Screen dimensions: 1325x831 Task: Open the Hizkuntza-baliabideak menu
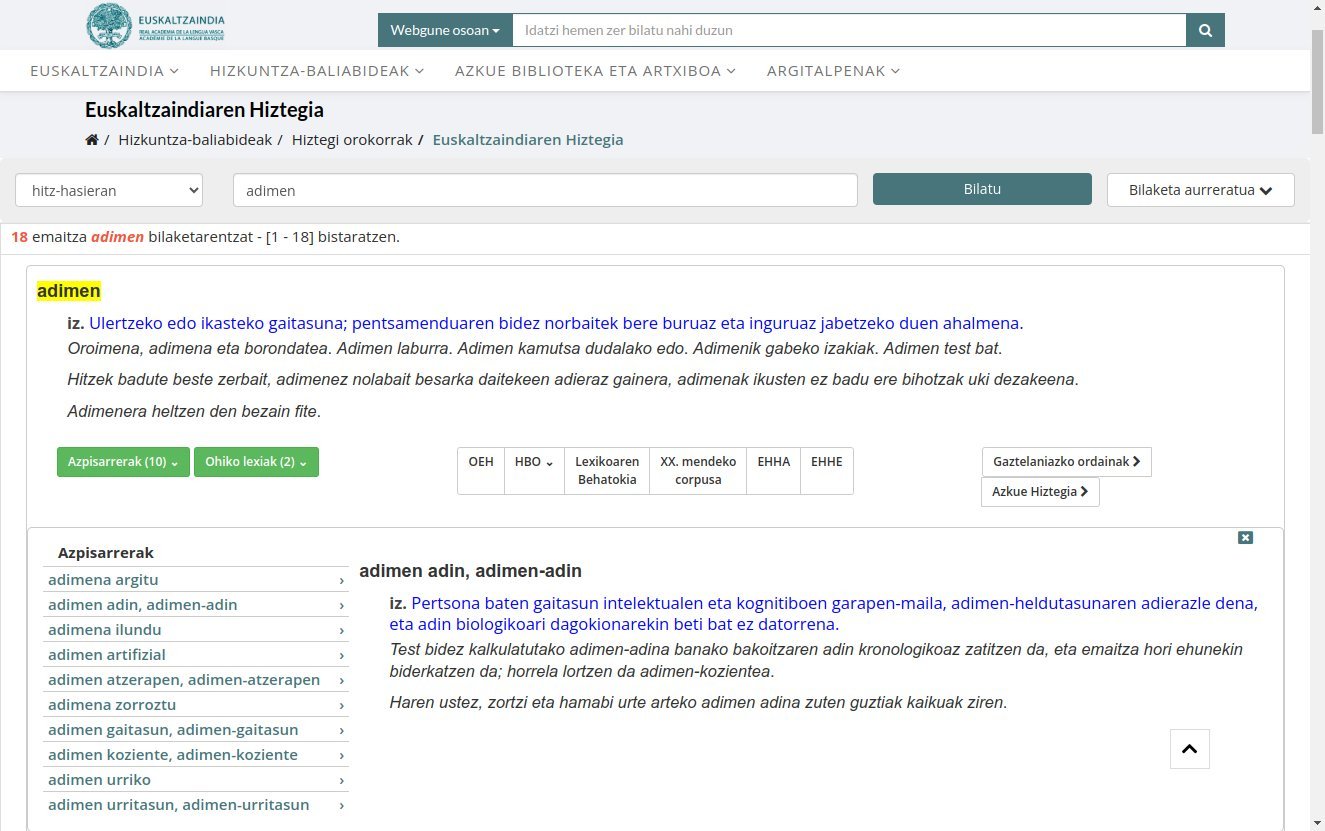tap(317, 71)
